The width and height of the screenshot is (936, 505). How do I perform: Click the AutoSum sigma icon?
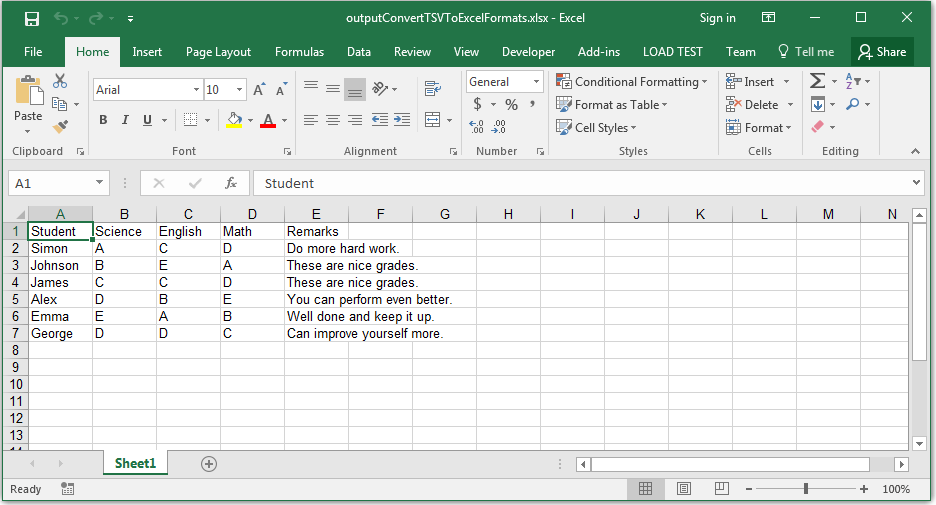[x=817, y=81]
